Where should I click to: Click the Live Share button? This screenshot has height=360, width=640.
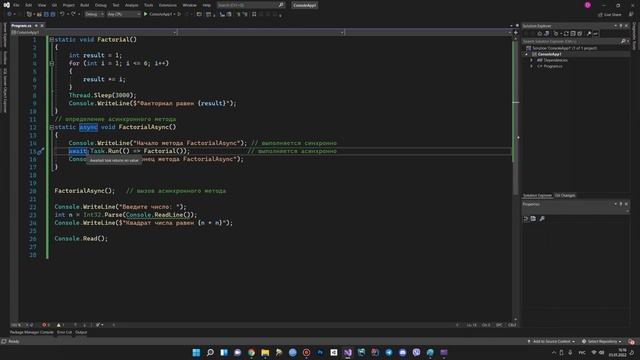610,15
